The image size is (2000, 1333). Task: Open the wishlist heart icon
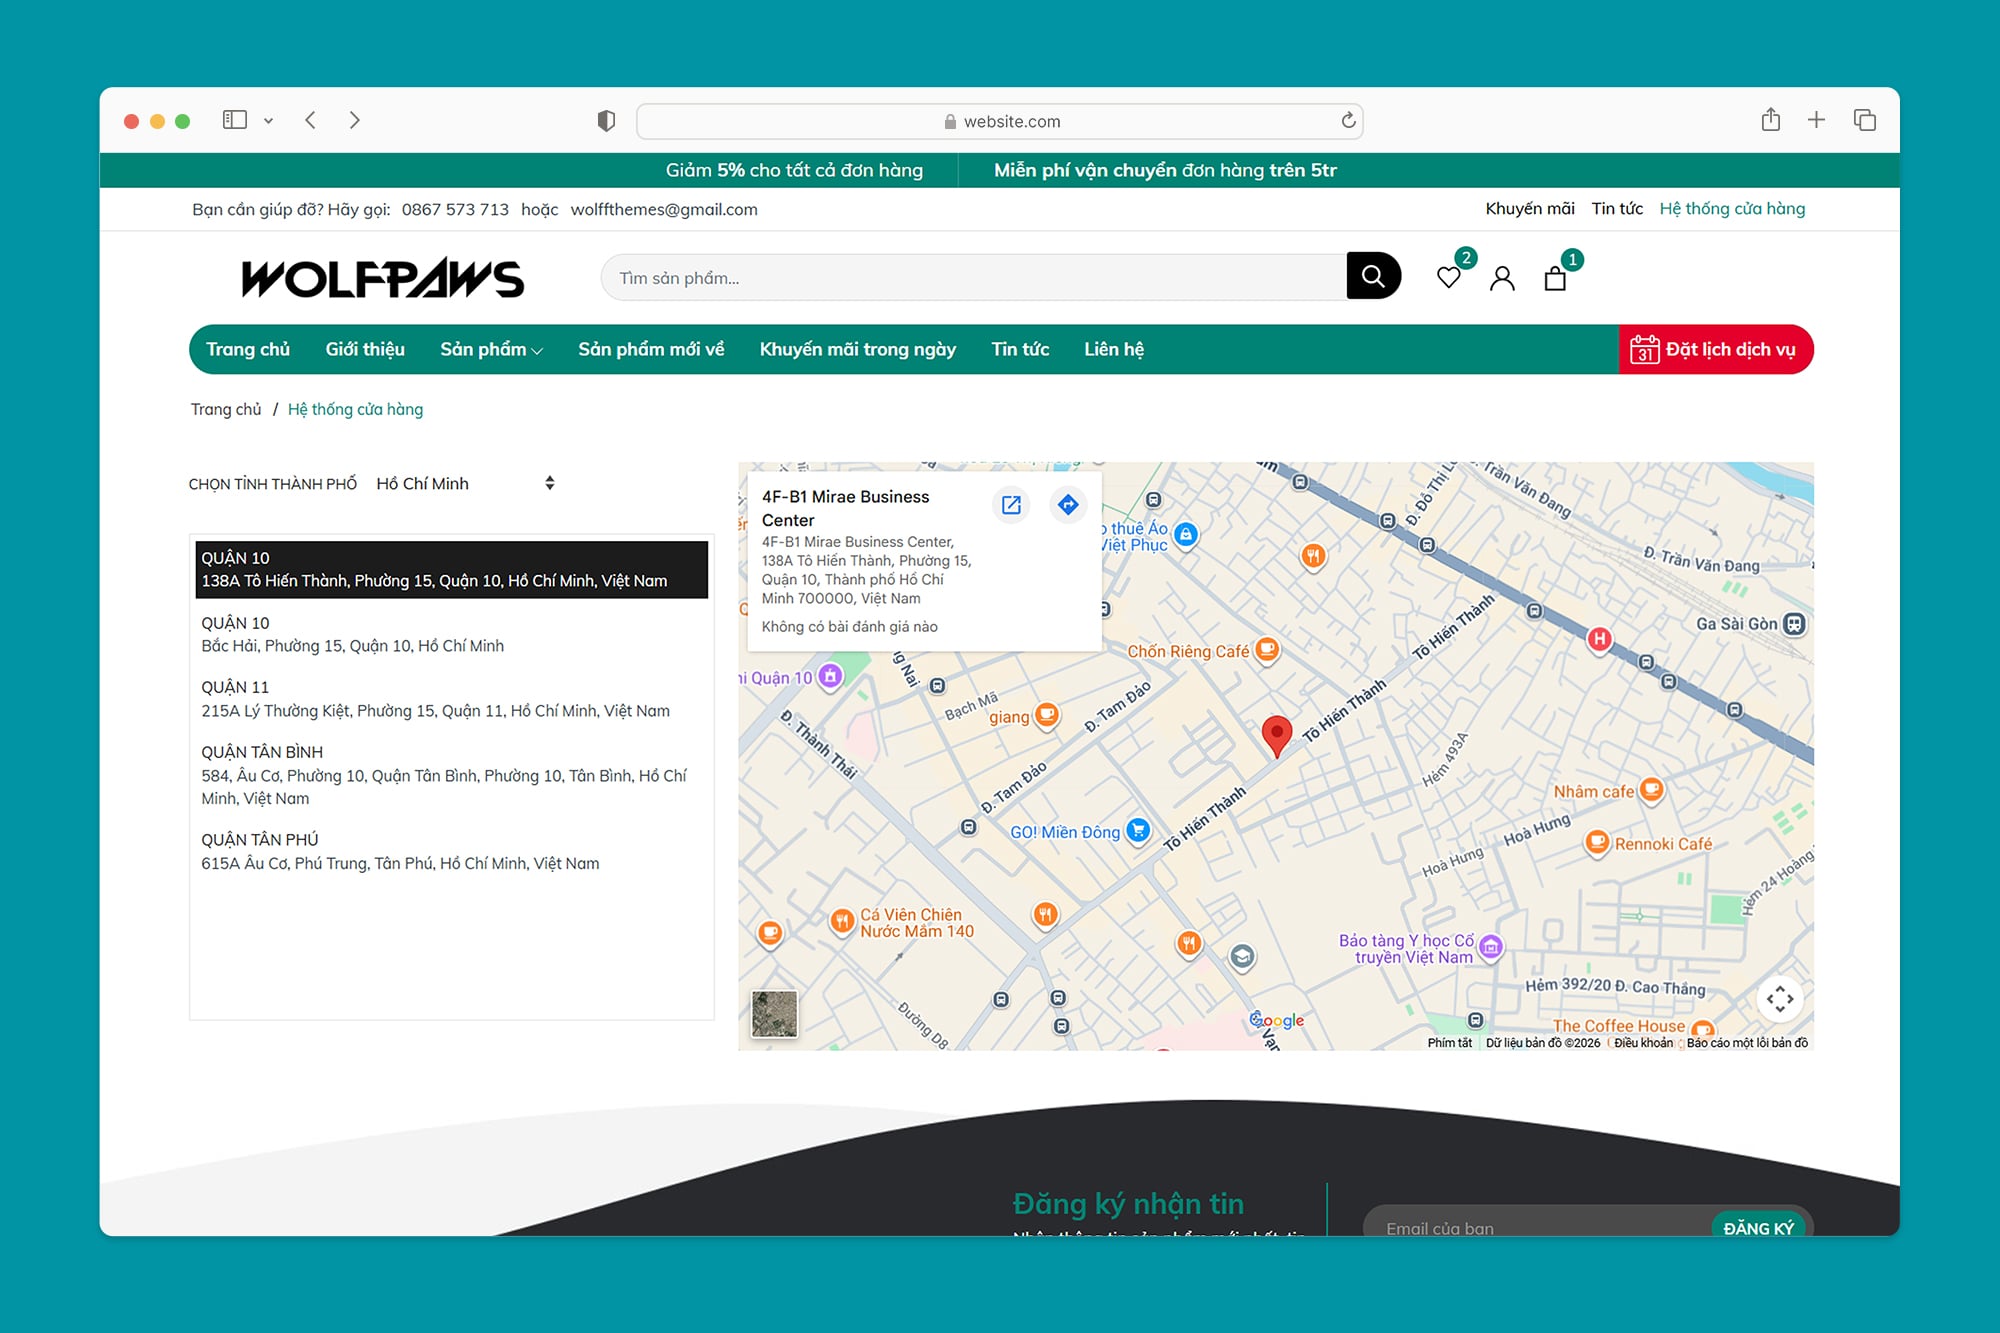point(1448,277)
